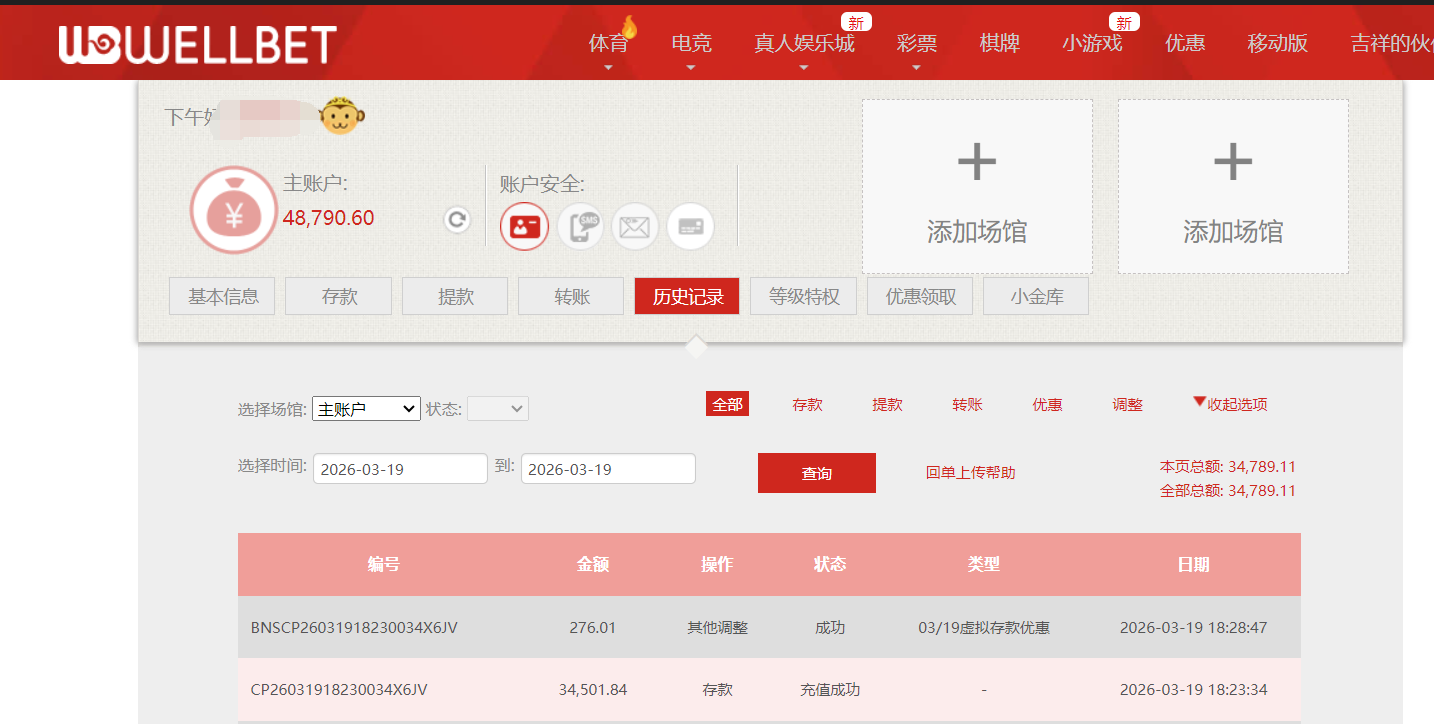Click the left 添加场馆 add venue card

pyautogui.click(x=976, y=186)
